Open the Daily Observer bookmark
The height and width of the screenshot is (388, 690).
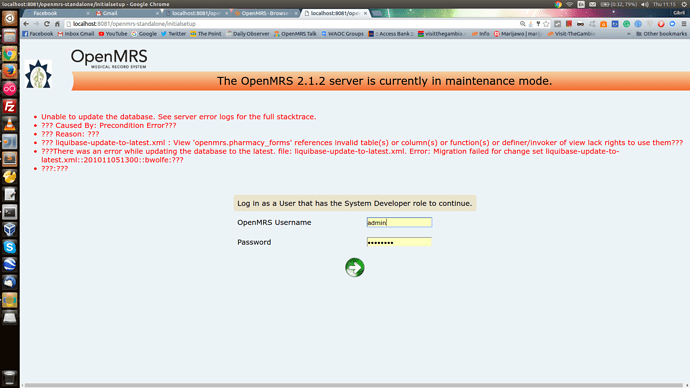pos(248,33)
